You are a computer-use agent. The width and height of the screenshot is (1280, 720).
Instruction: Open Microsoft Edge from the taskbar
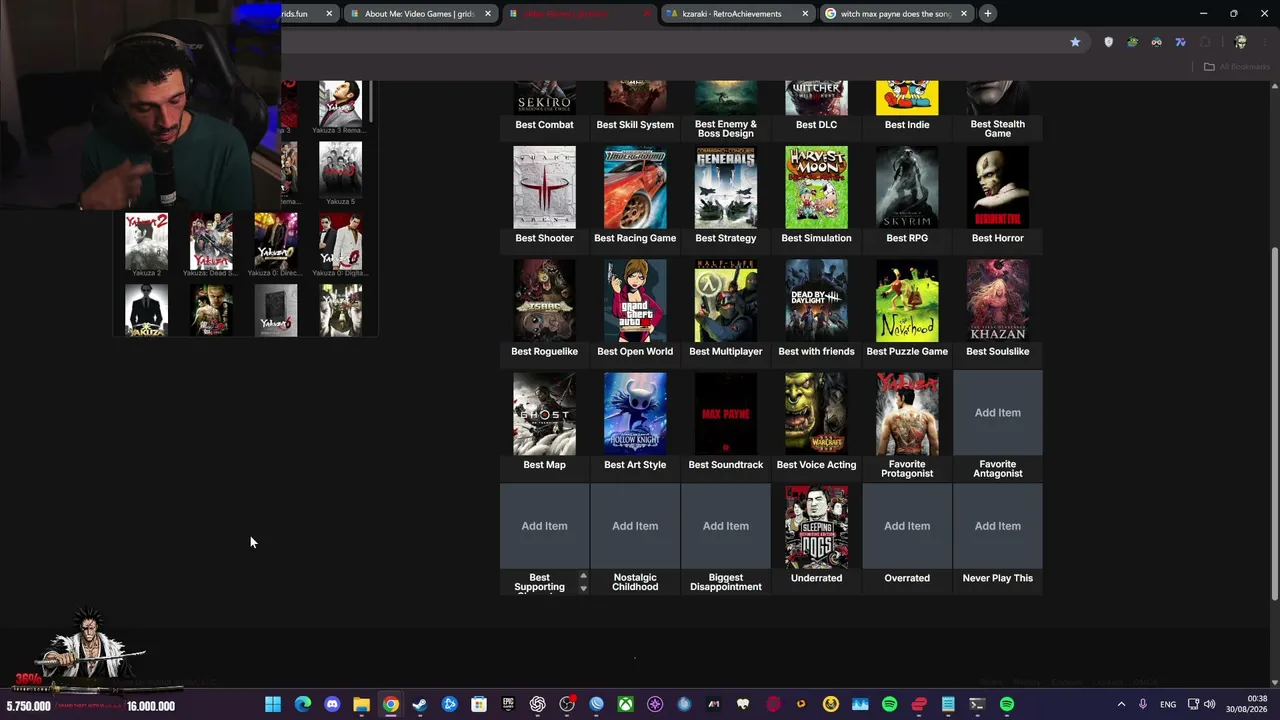(x=302, y=705)
